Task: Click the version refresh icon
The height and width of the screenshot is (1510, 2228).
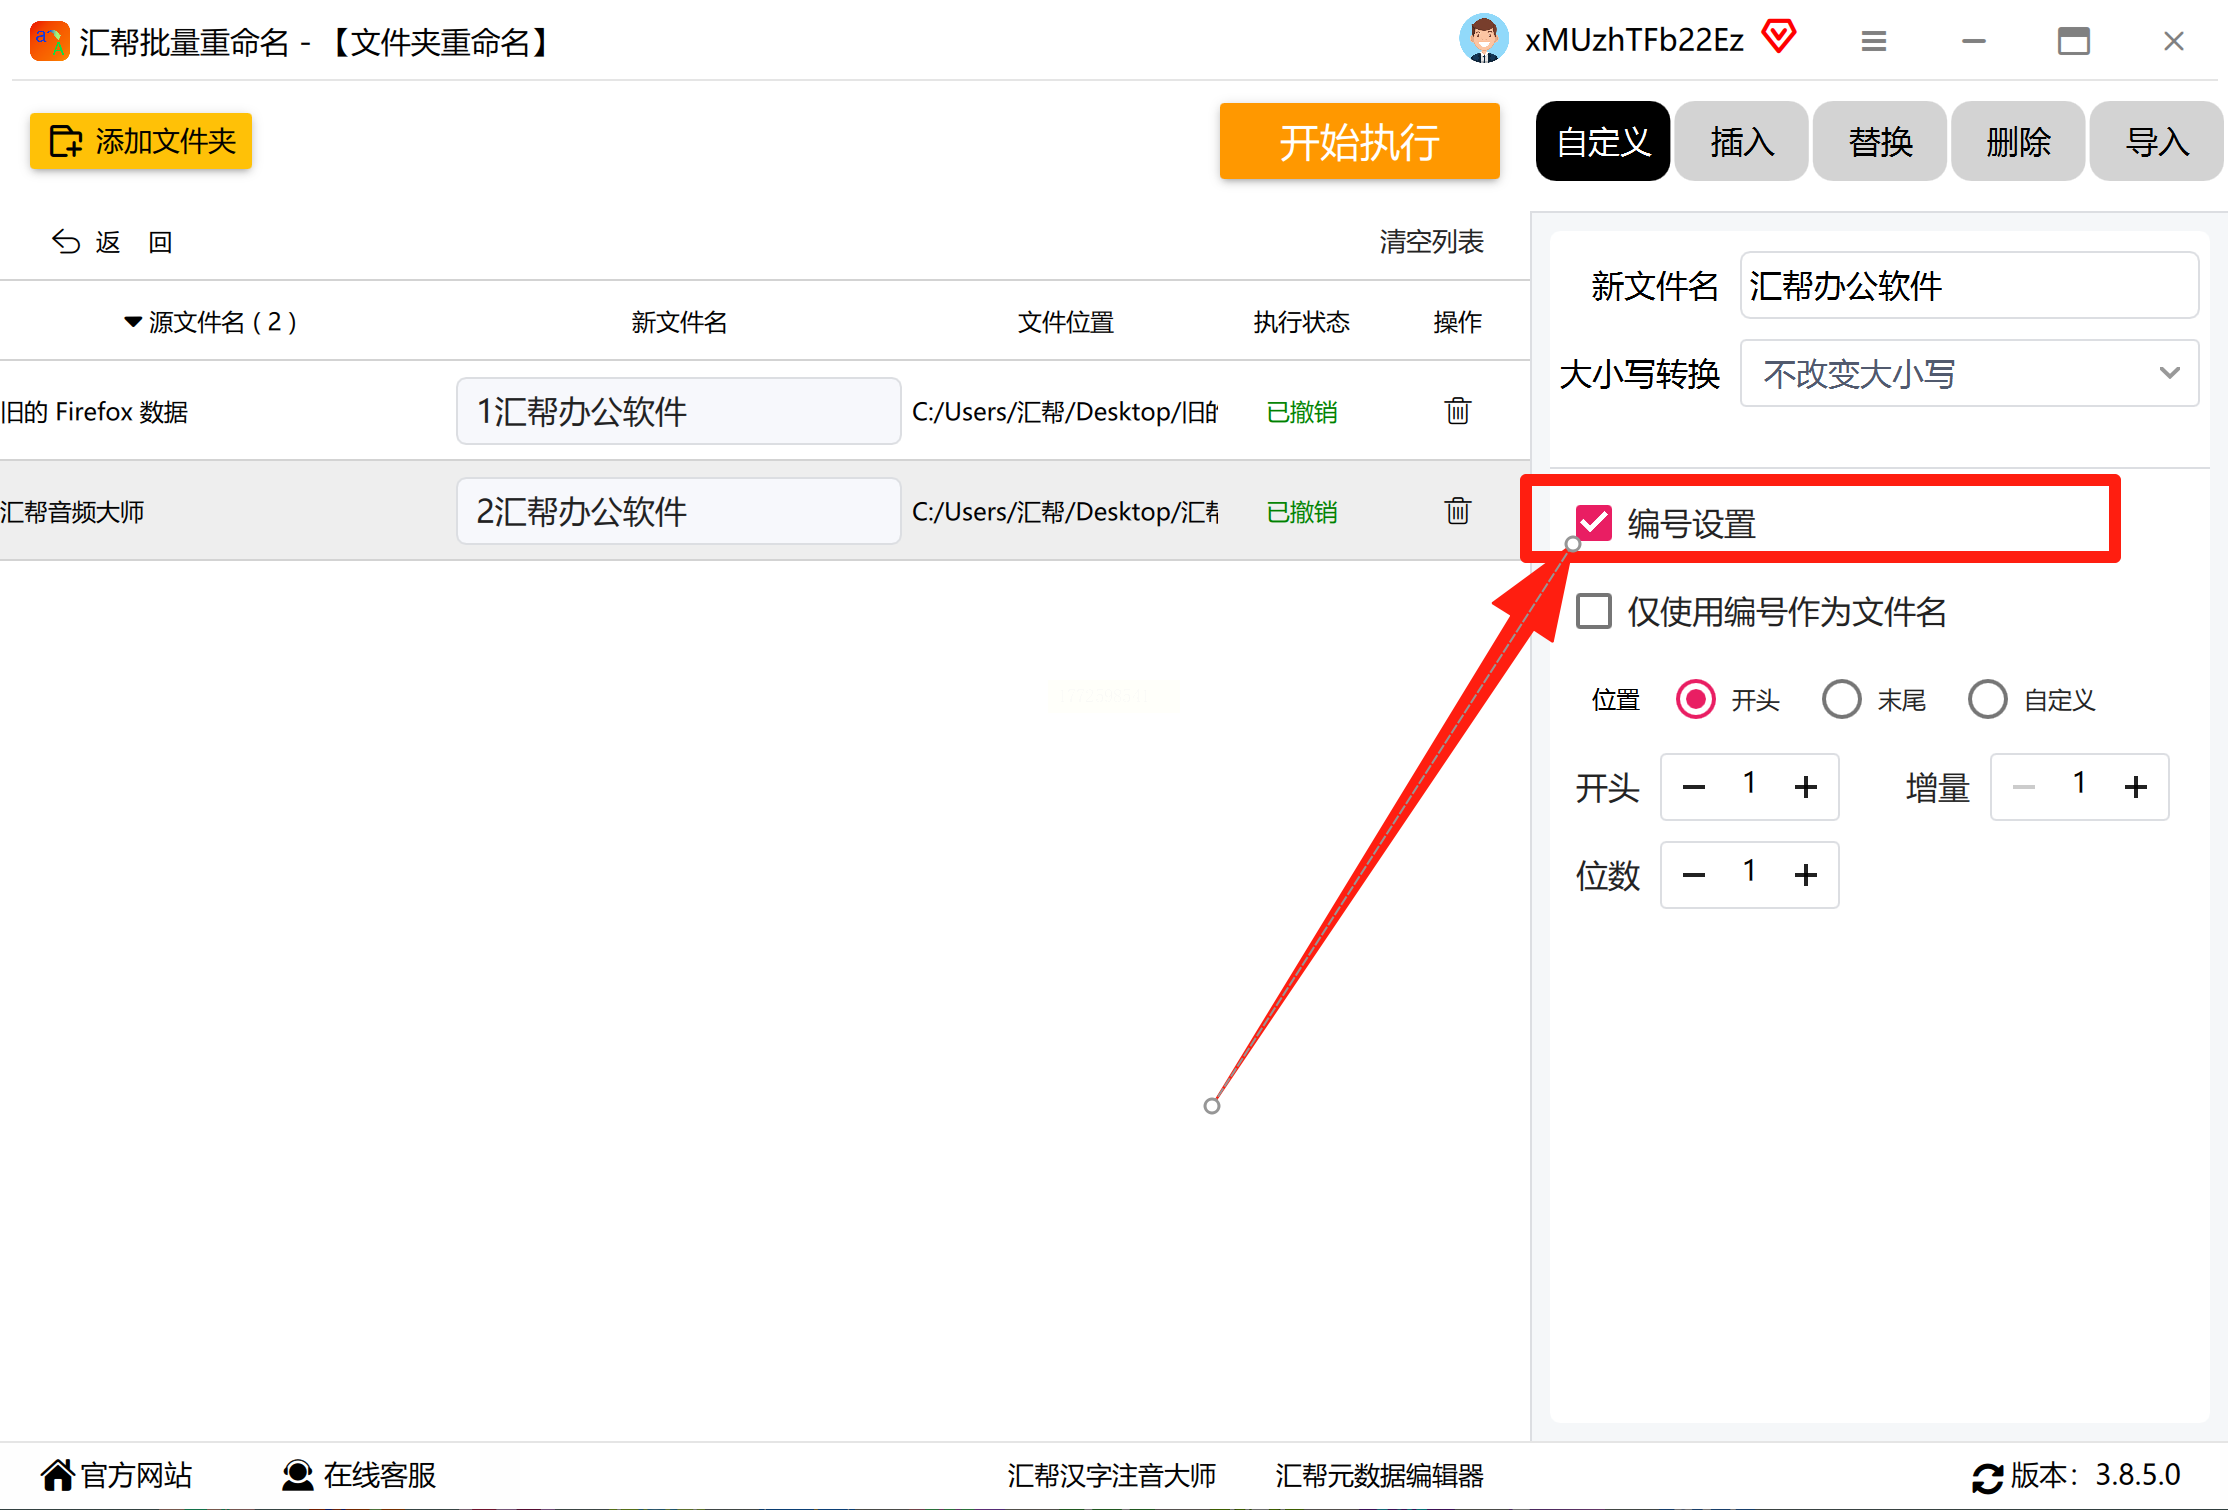Action: pyautogui.click(x=1986, y=1477)
